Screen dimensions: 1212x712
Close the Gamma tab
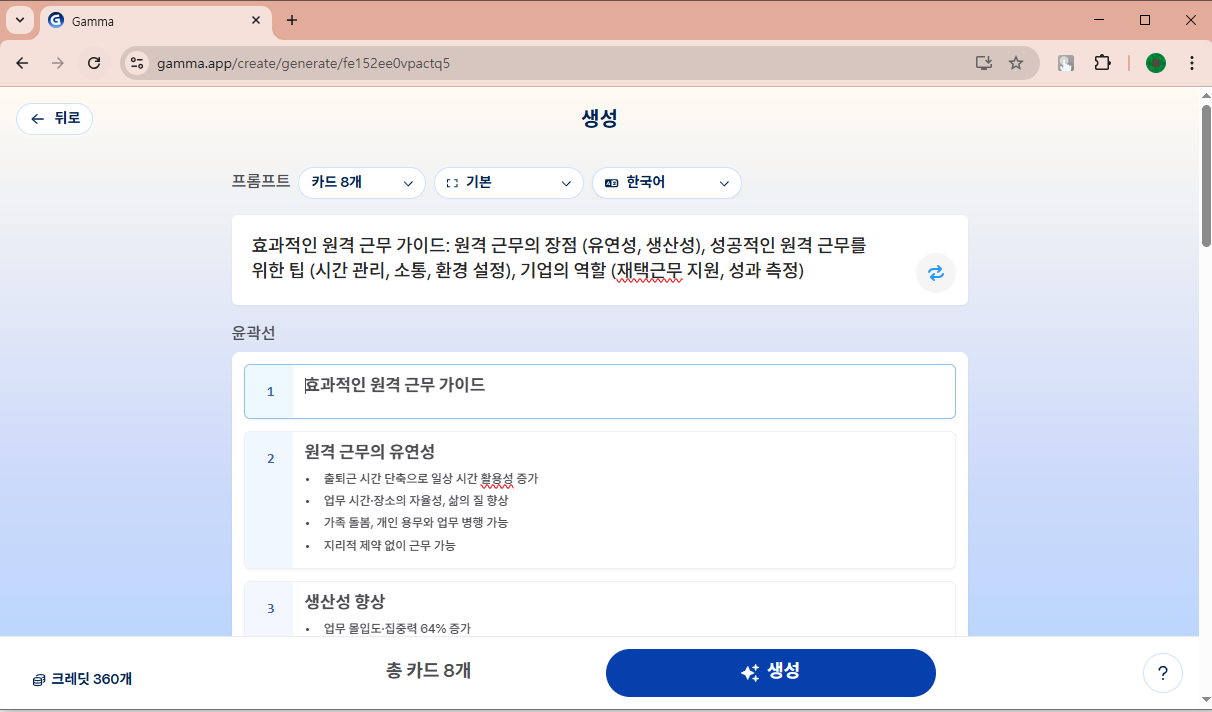click(256, 20)
